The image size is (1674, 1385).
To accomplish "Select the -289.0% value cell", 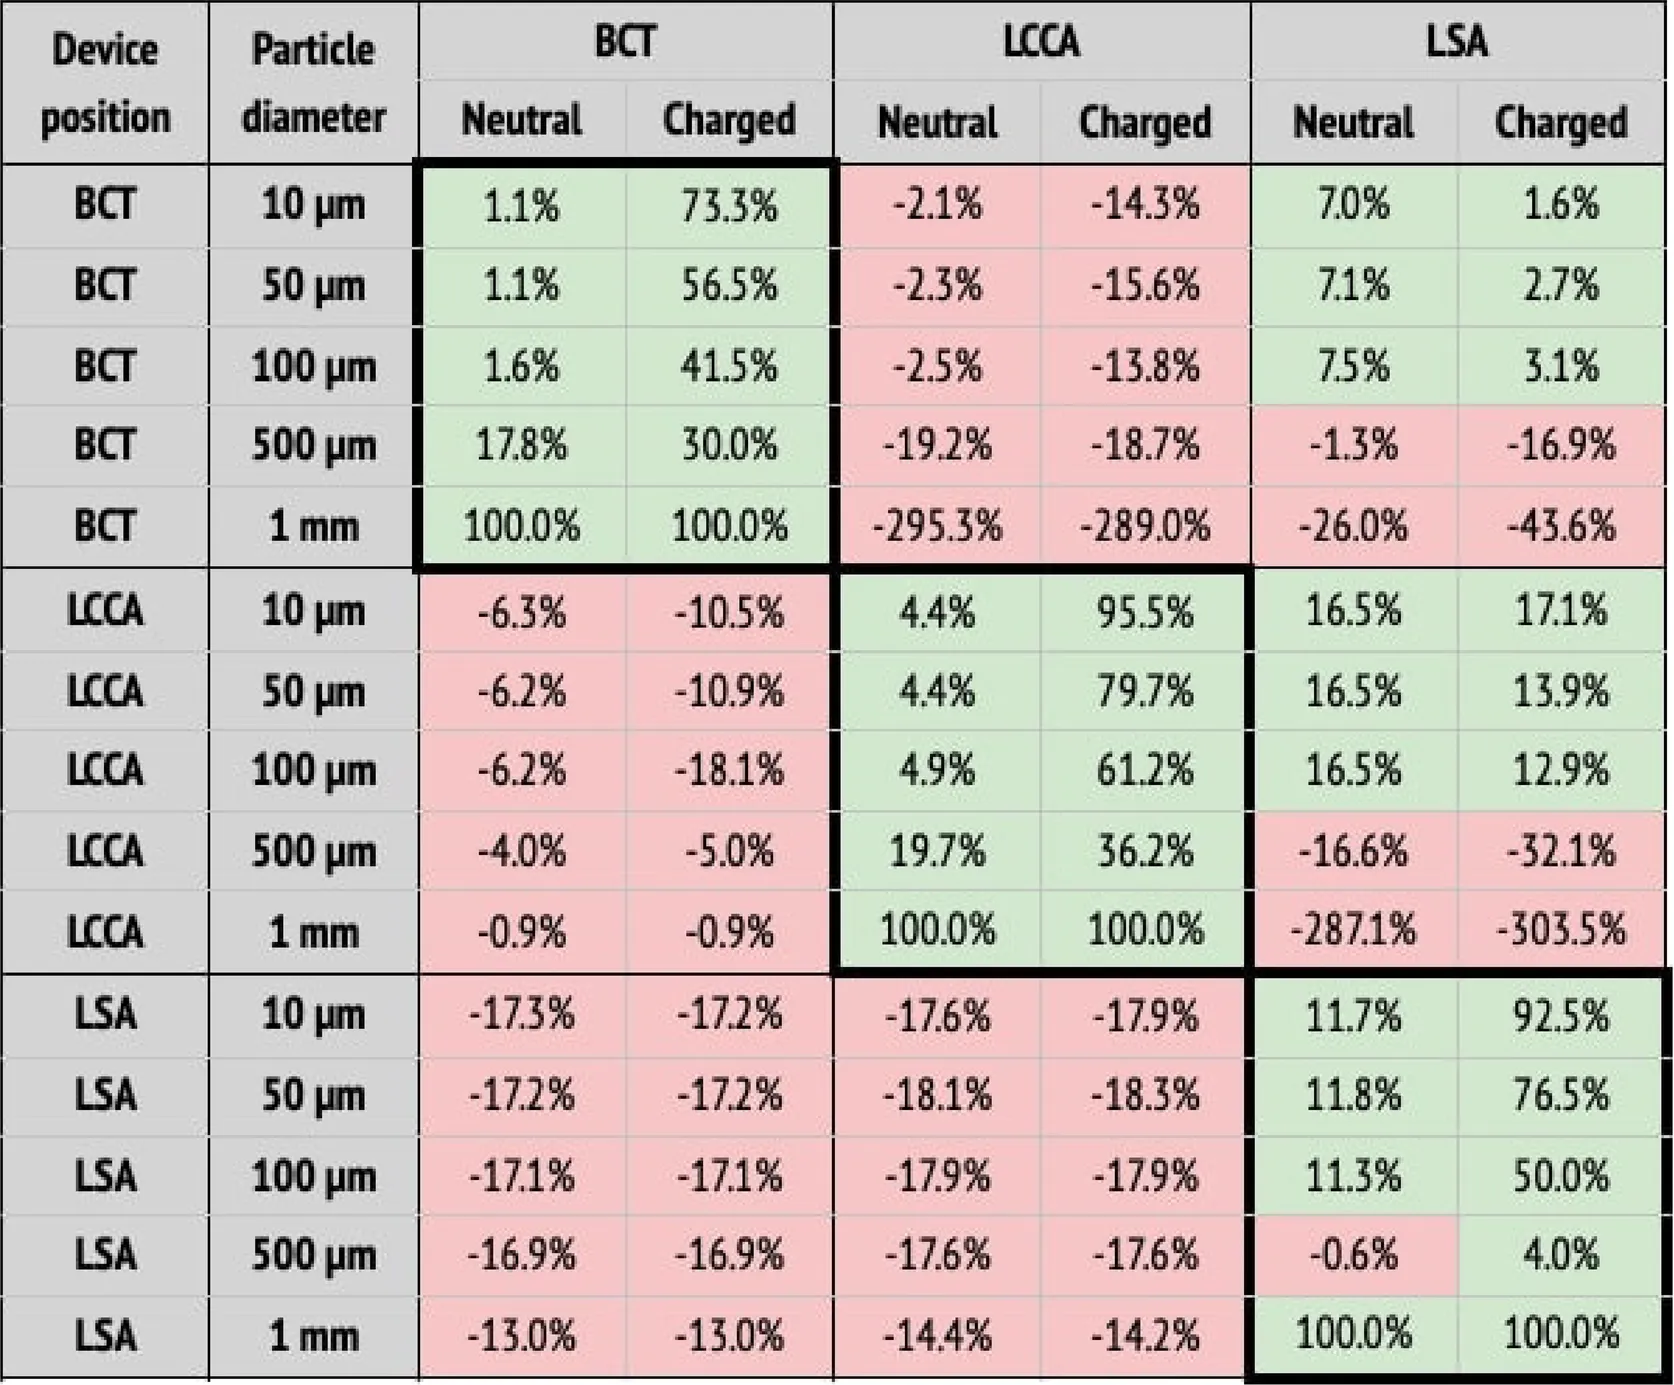I will pyautogui.click(x=1145, y=526).
